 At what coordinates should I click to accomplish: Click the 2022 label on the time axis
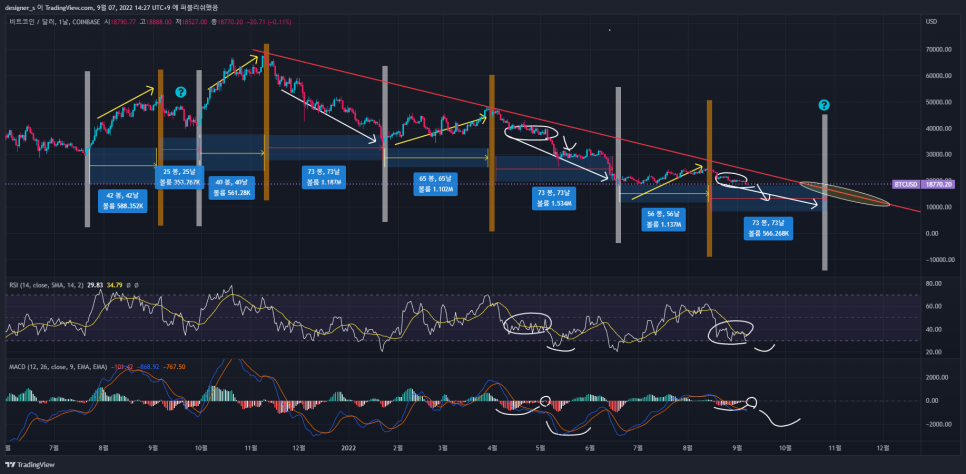[349, 446]
